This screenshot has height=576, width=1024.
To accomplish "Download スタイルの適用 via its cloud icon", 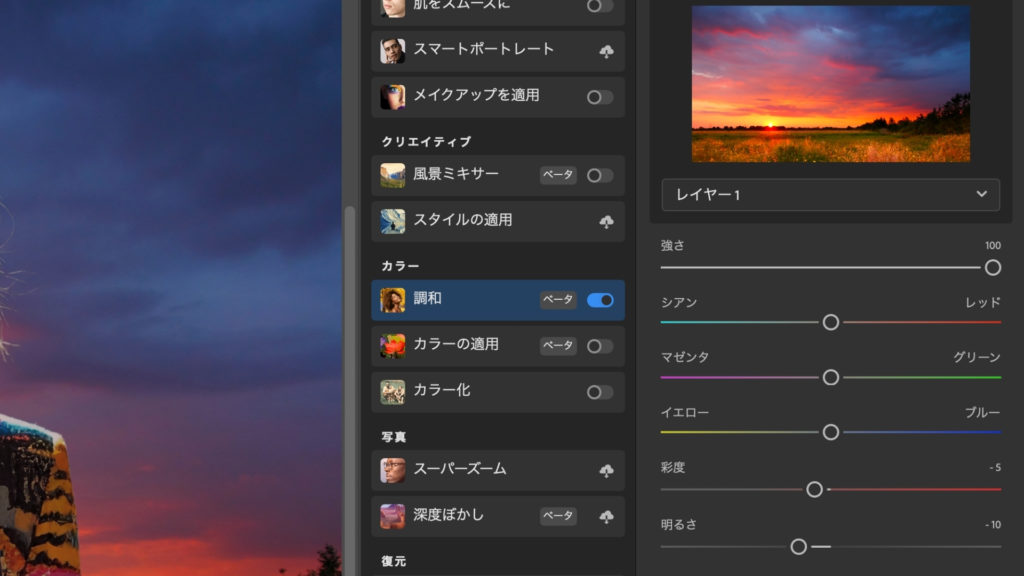I will coord(606,222).
